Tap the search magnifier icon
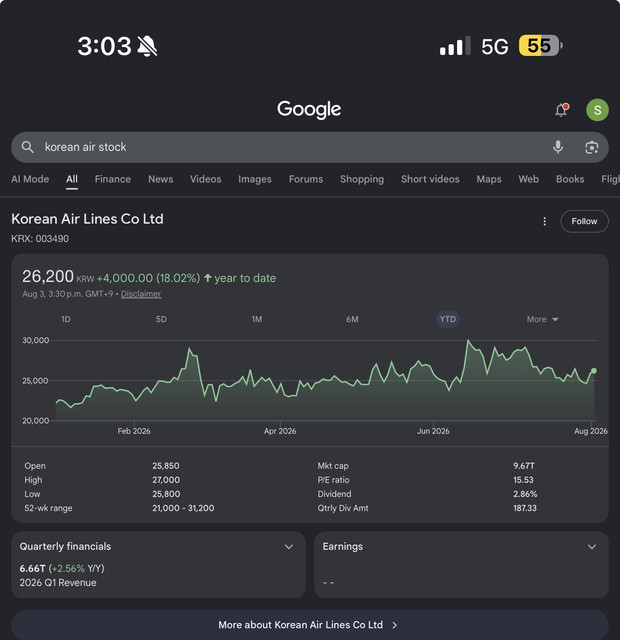This screenshot has height=640, width=620. click(x=28, y=147)
